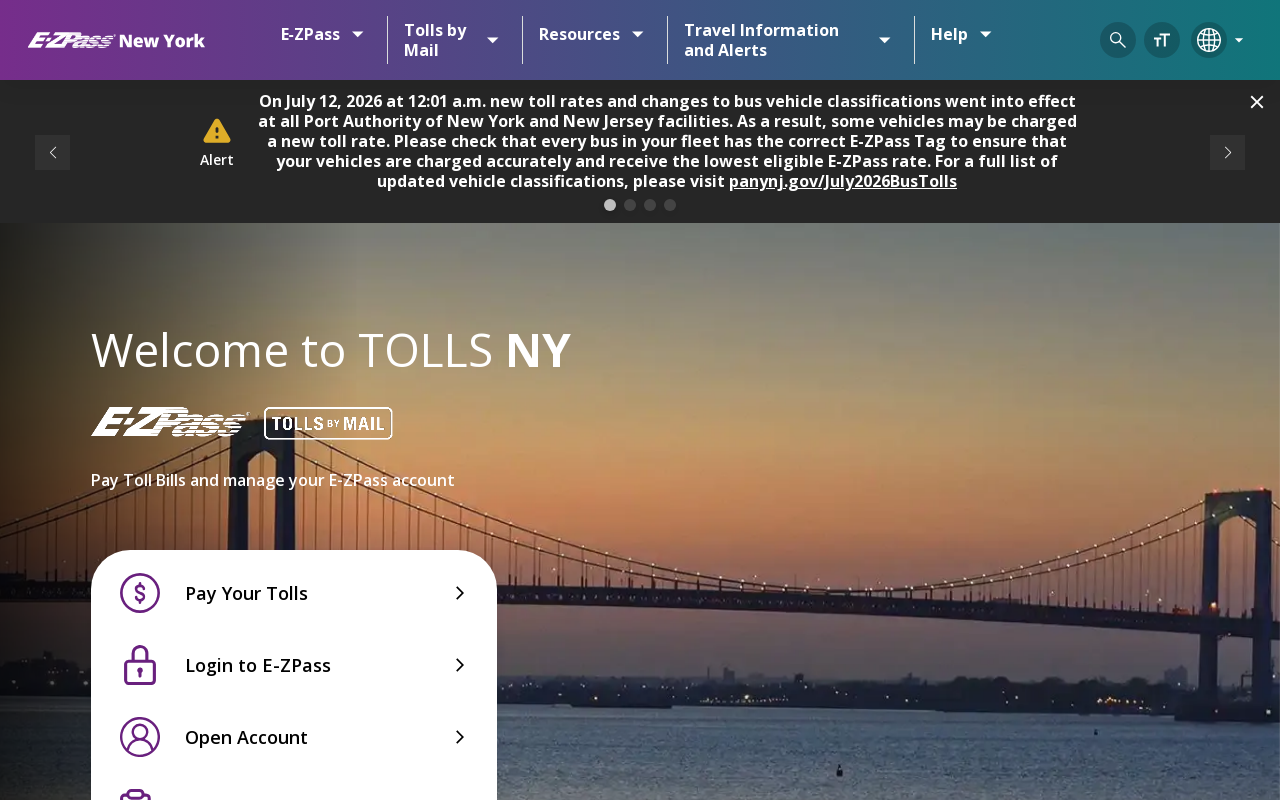The image size is (1280, 800).
Task: Select the fourth alert carousel dot
Action: pos(670,205)
